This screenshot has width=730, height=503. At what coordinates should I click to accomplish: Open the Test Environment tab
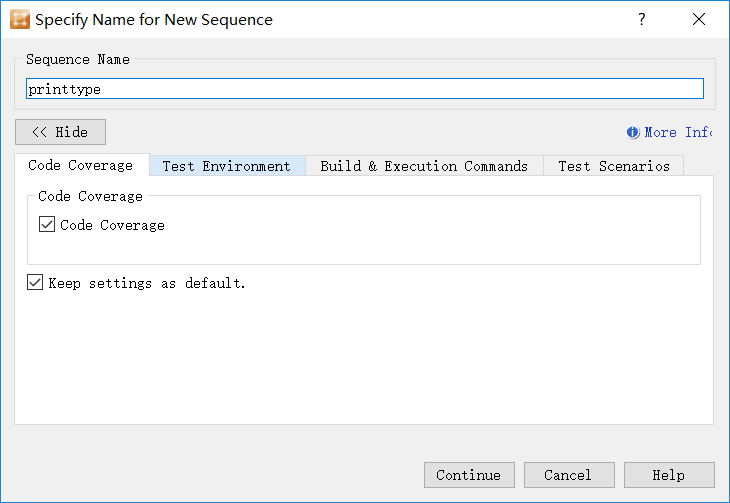click(x=227, y=166)
